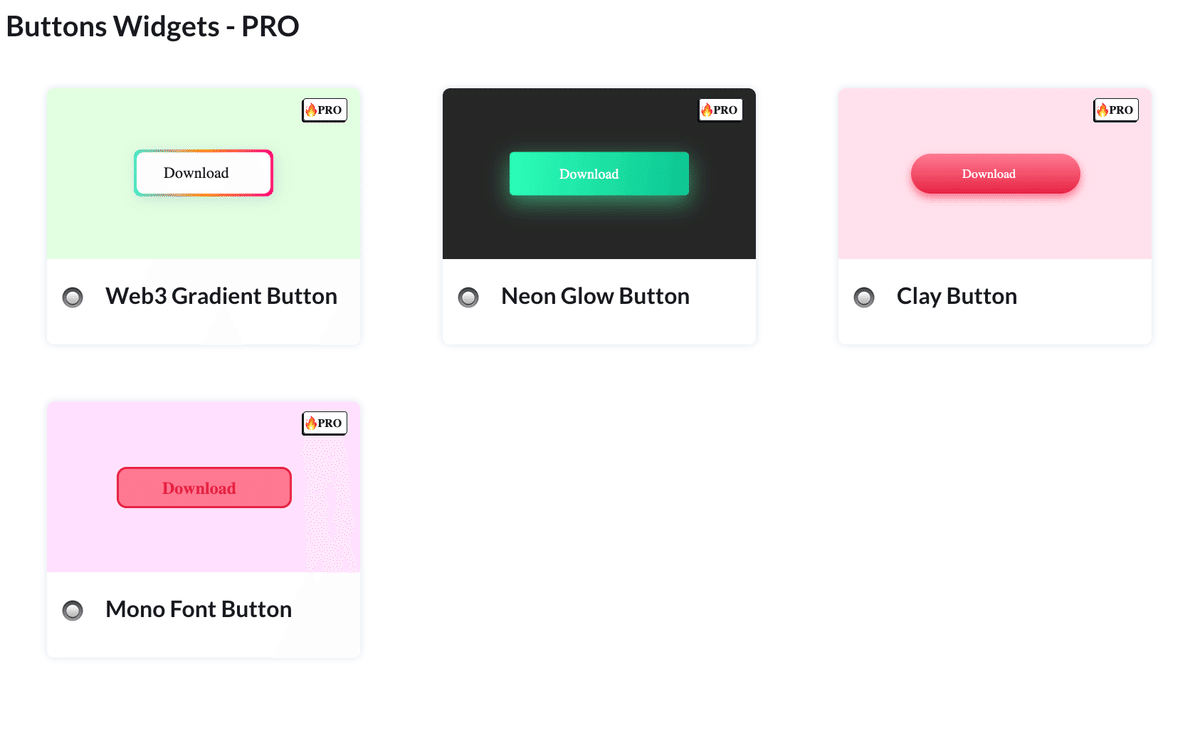Click the Neon Glow Button title text
The height and width of the screenshot is (753, 1200).
595,296
